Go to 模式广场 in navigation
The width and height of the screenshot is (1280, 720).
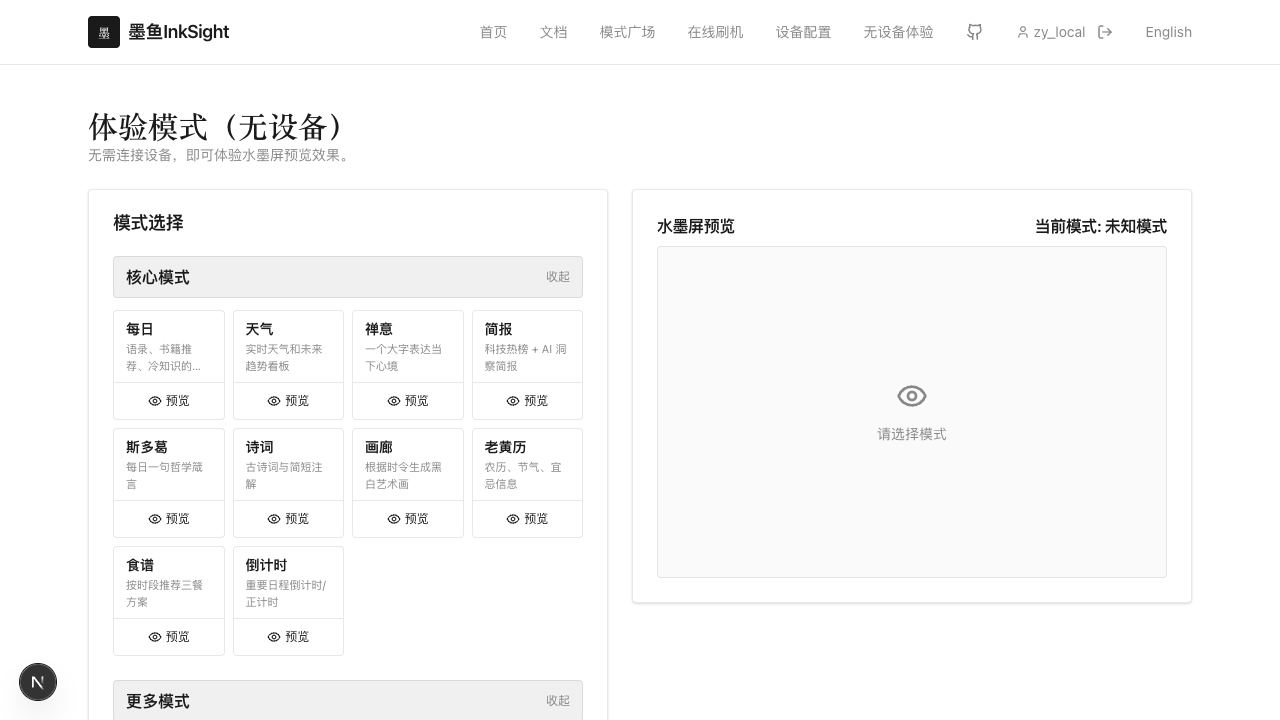tap(627, 32)
